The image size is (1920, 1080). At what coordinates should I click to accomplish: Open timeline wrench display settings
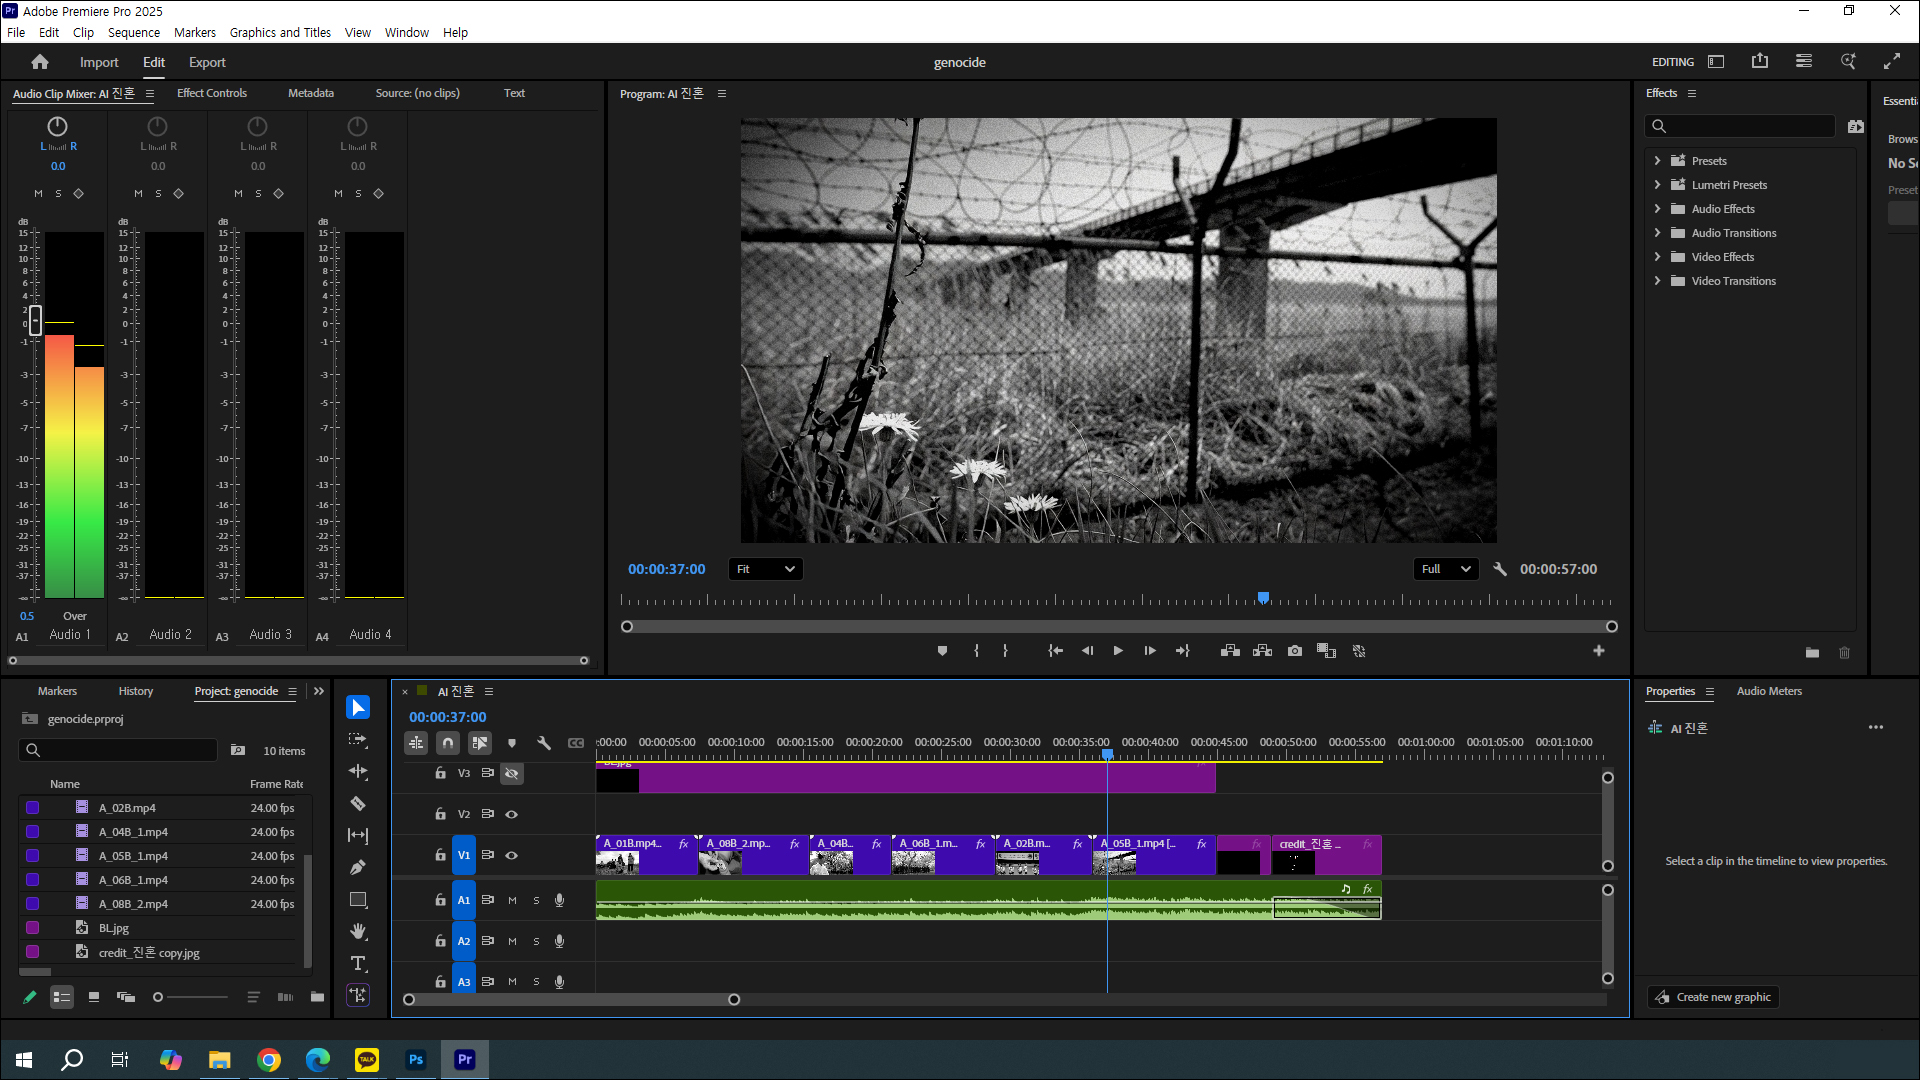tap(544, 743)
